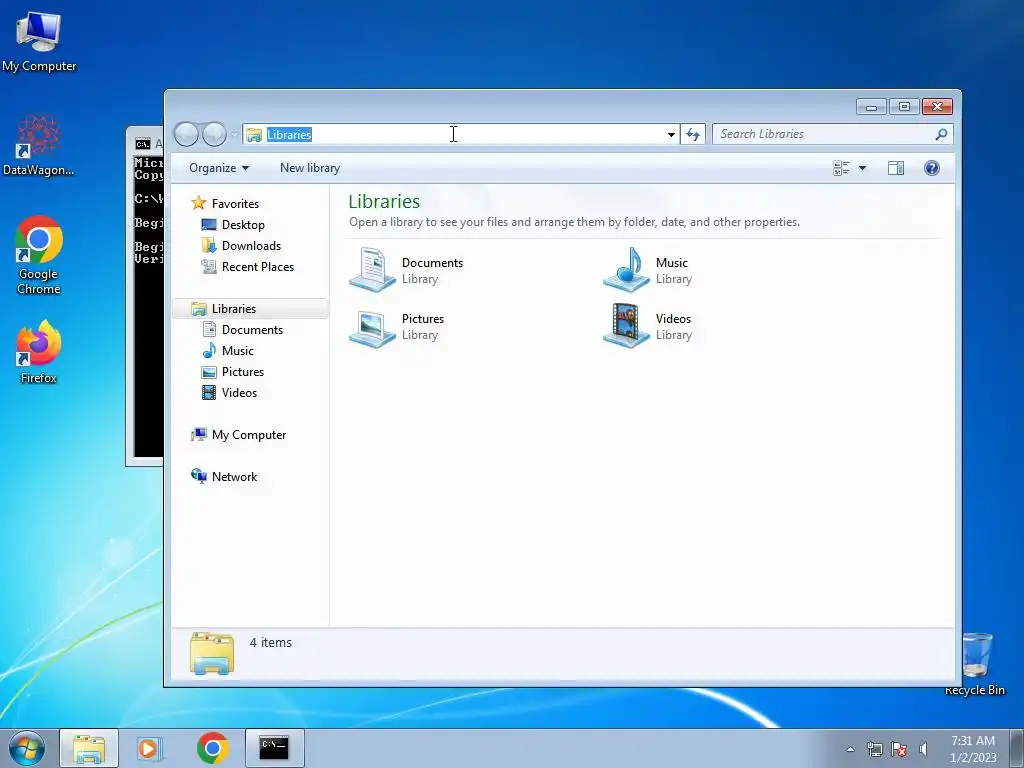The height and width of the screenshot is (768, 1024).
Task: Click the volume speaker tray icon
Action: pyautogui.click(x=923, y=749)
